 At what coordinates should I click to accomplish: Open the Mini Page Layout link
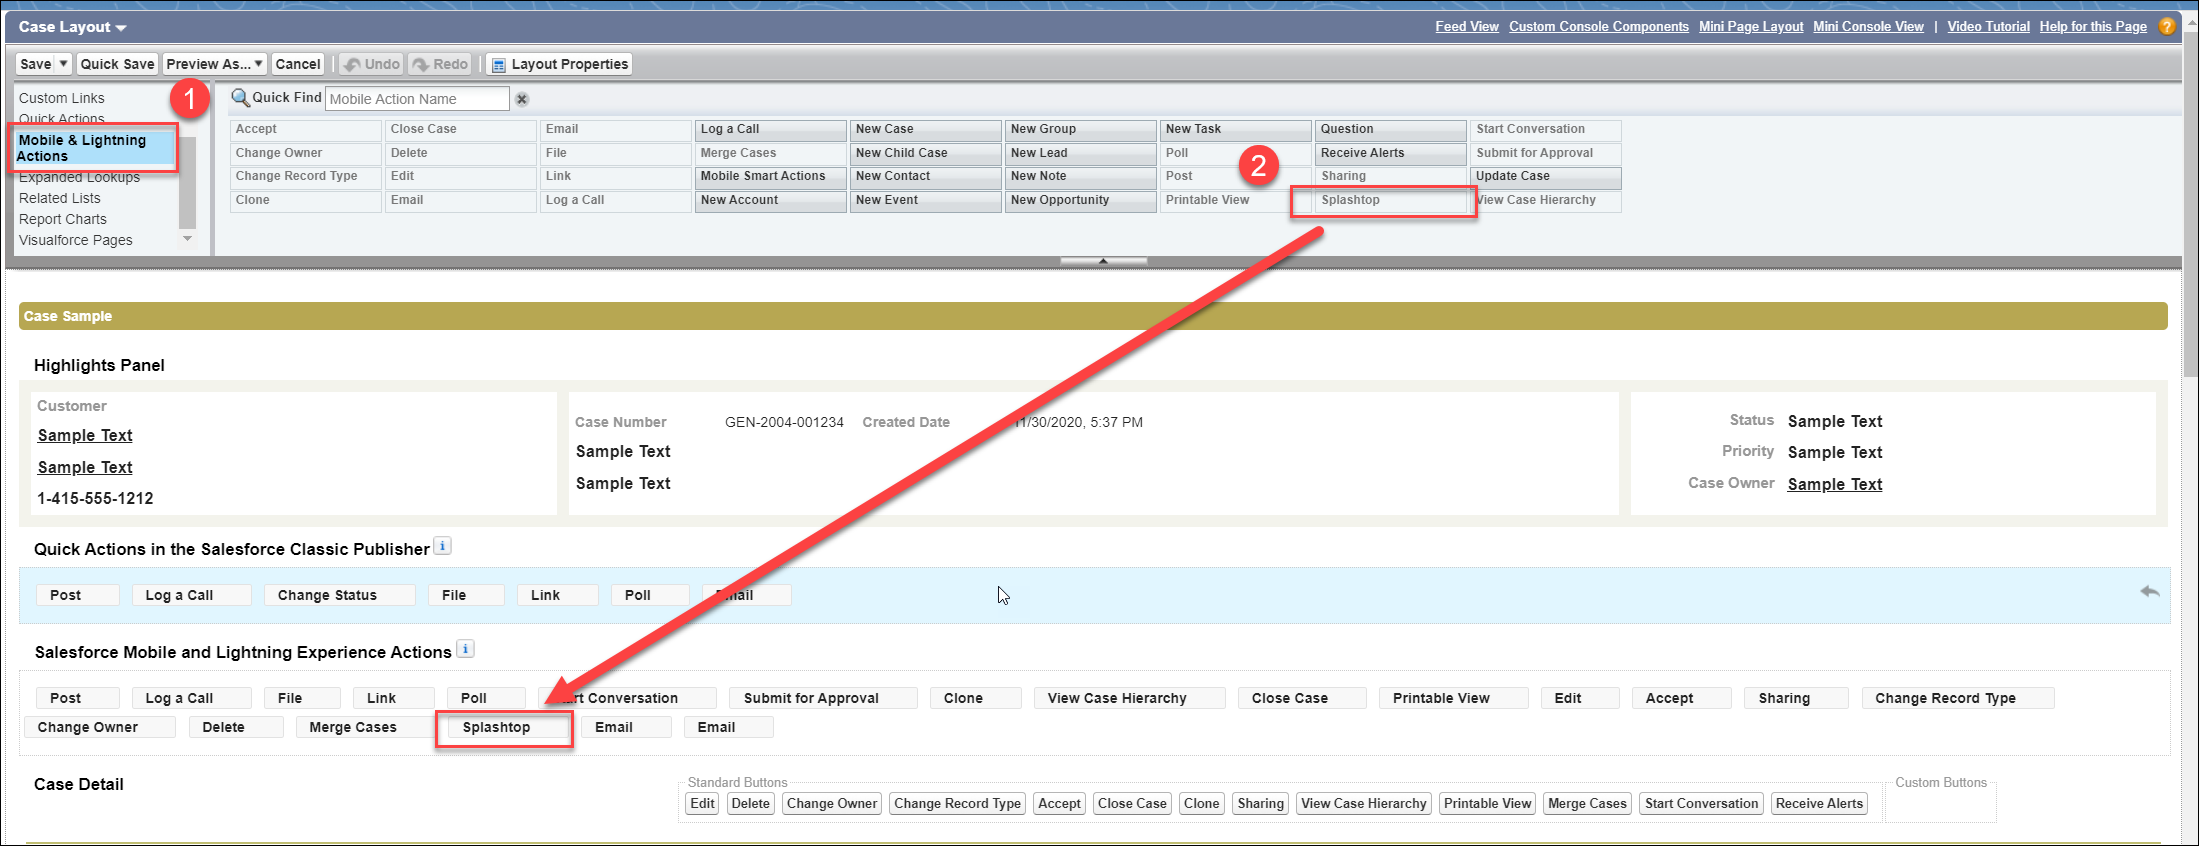pos(1751,27)
